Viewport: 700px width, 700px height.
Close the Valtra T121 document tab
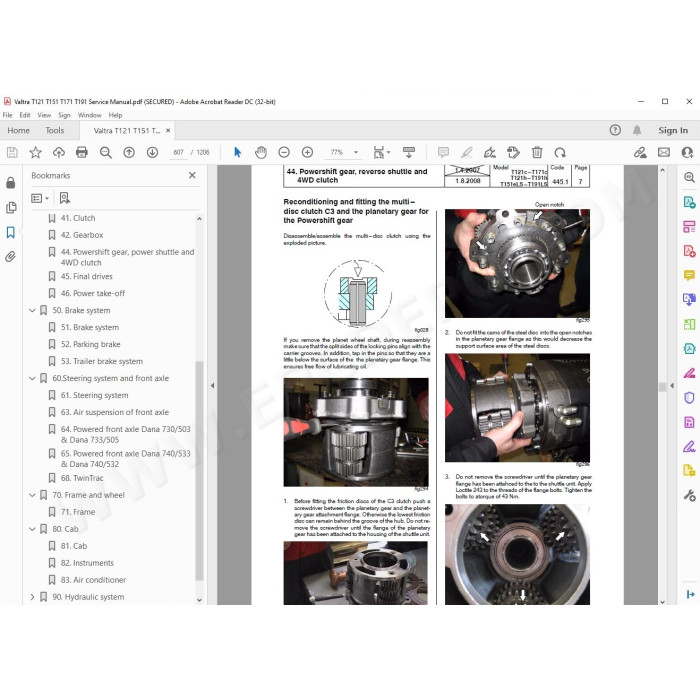(168, 130)
